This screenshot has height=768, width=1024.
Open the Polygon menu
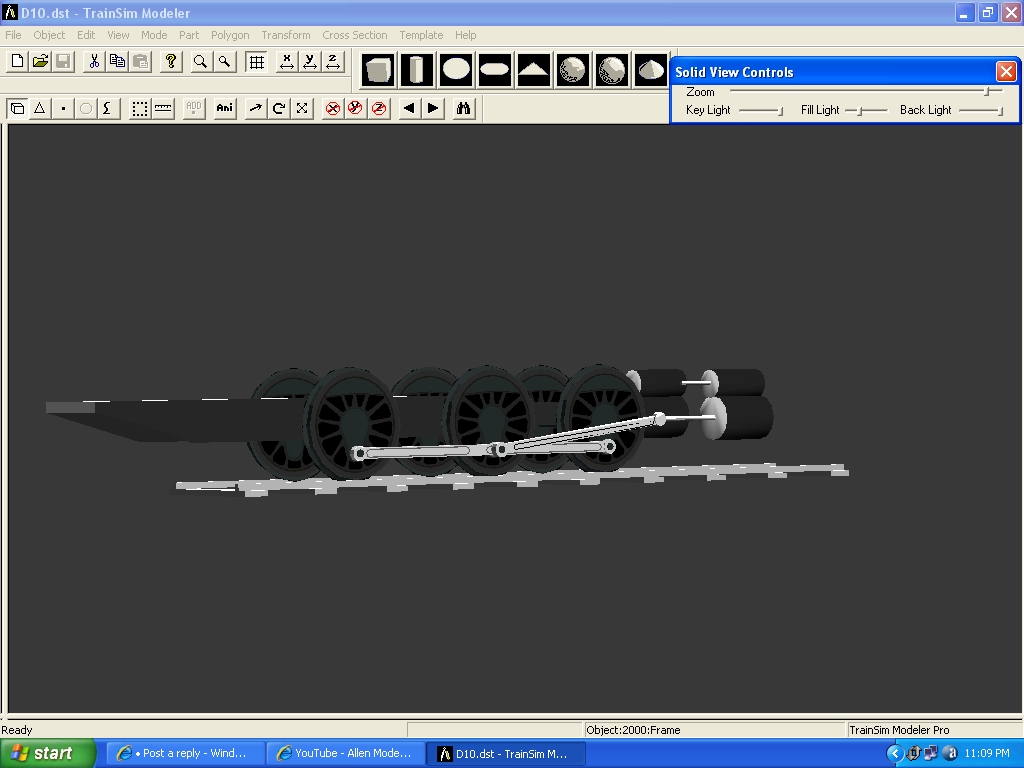point(230,35)
